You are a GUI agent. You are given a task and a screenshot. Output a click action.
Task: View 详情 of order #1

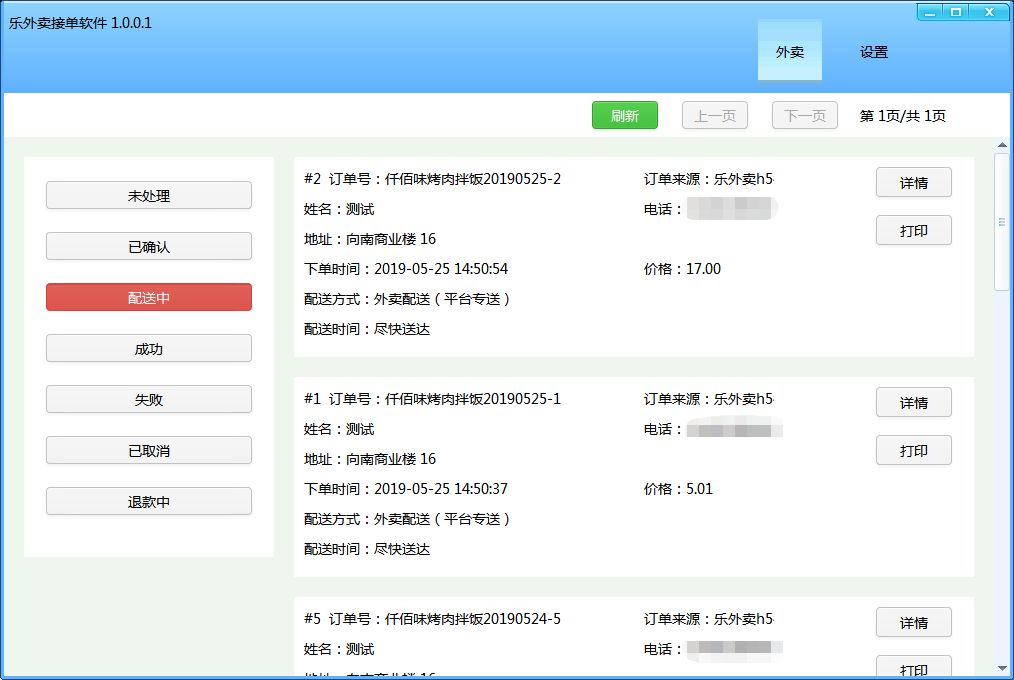point(913,403)
